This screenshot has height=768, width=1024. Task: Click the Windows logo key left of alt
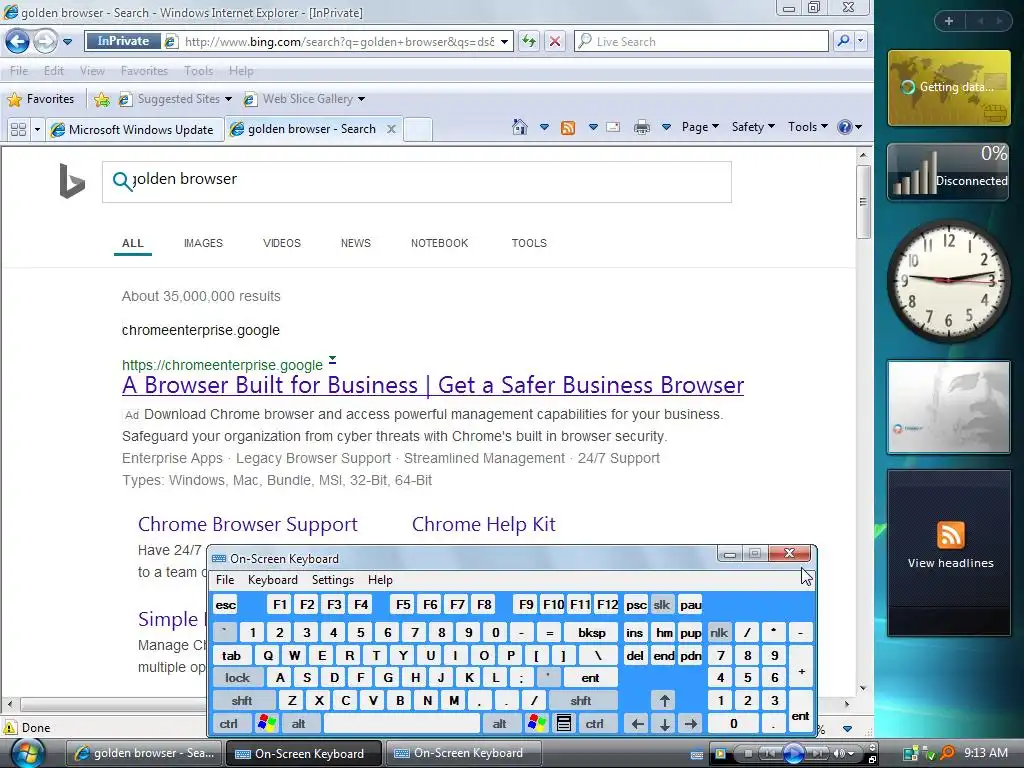click(x=267, y=723)
